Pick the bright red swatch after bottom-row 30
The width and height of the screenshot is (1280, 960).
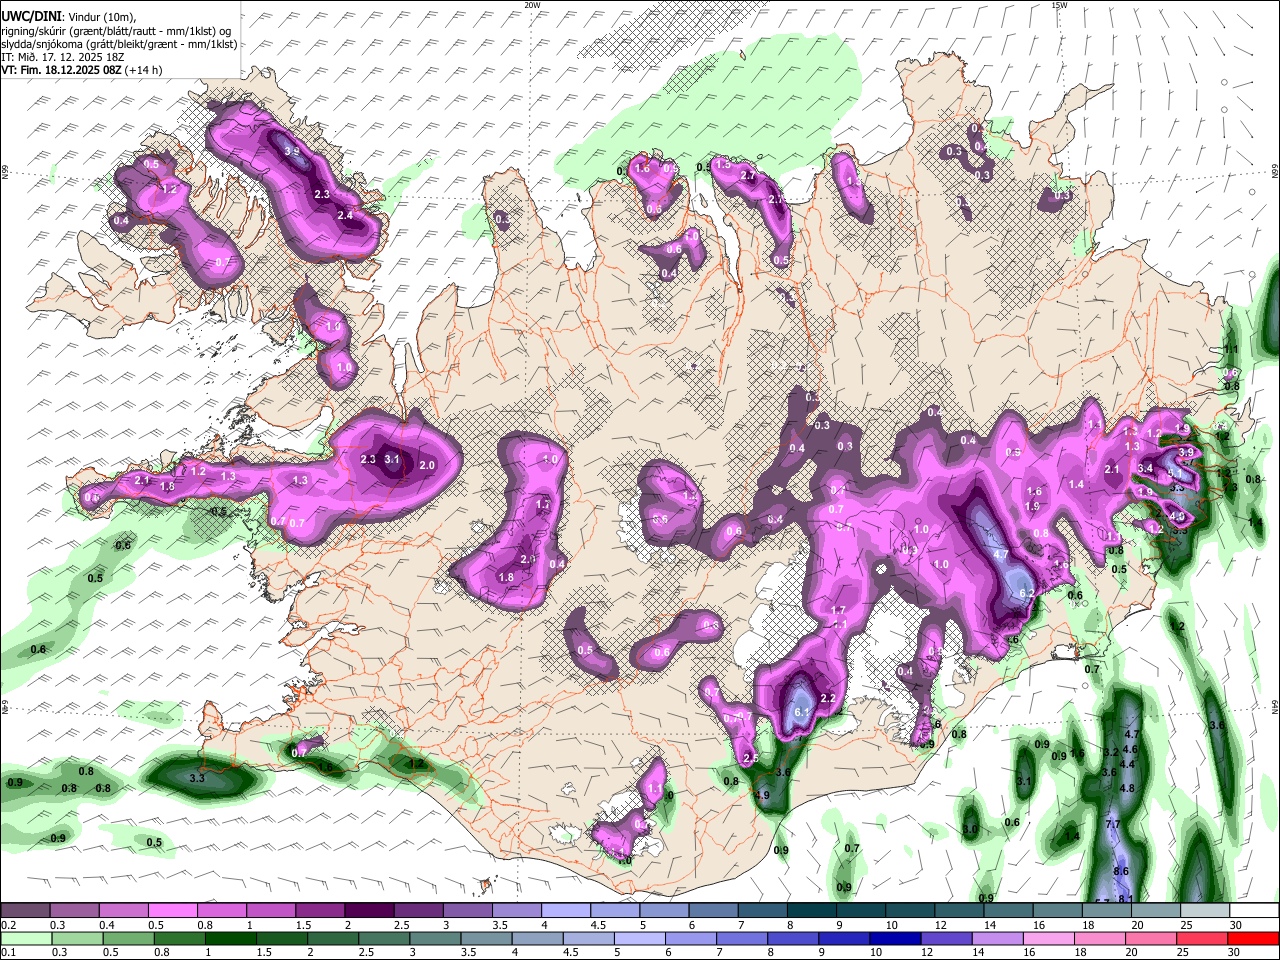1253,938
